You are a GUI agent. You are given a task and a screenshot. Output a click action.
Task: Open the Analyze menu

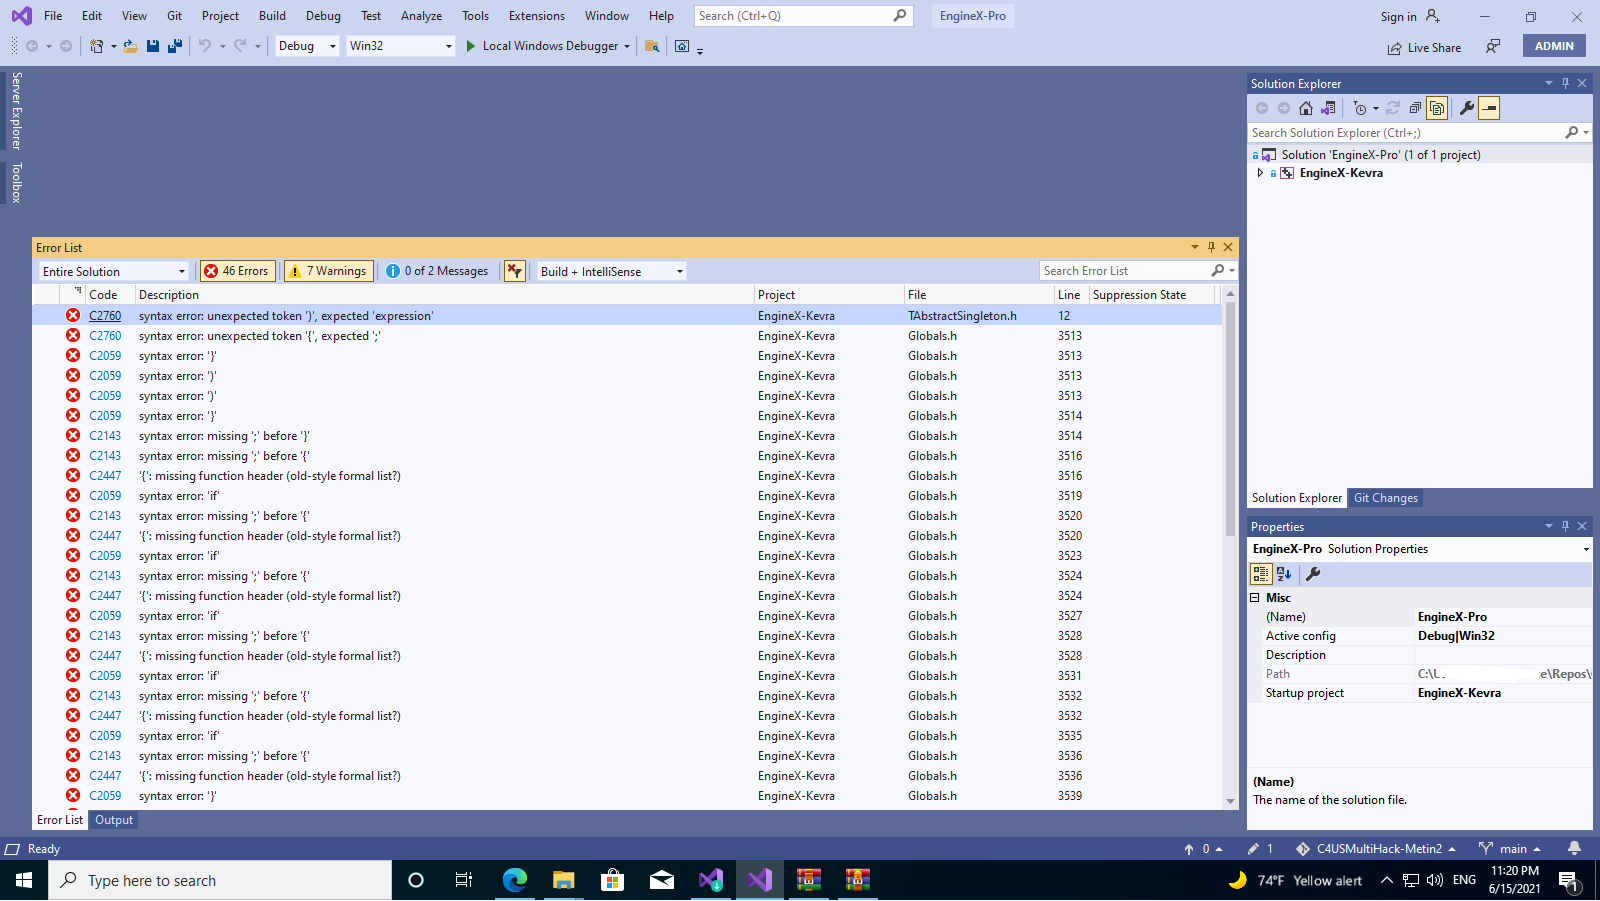tap(421, 16)
